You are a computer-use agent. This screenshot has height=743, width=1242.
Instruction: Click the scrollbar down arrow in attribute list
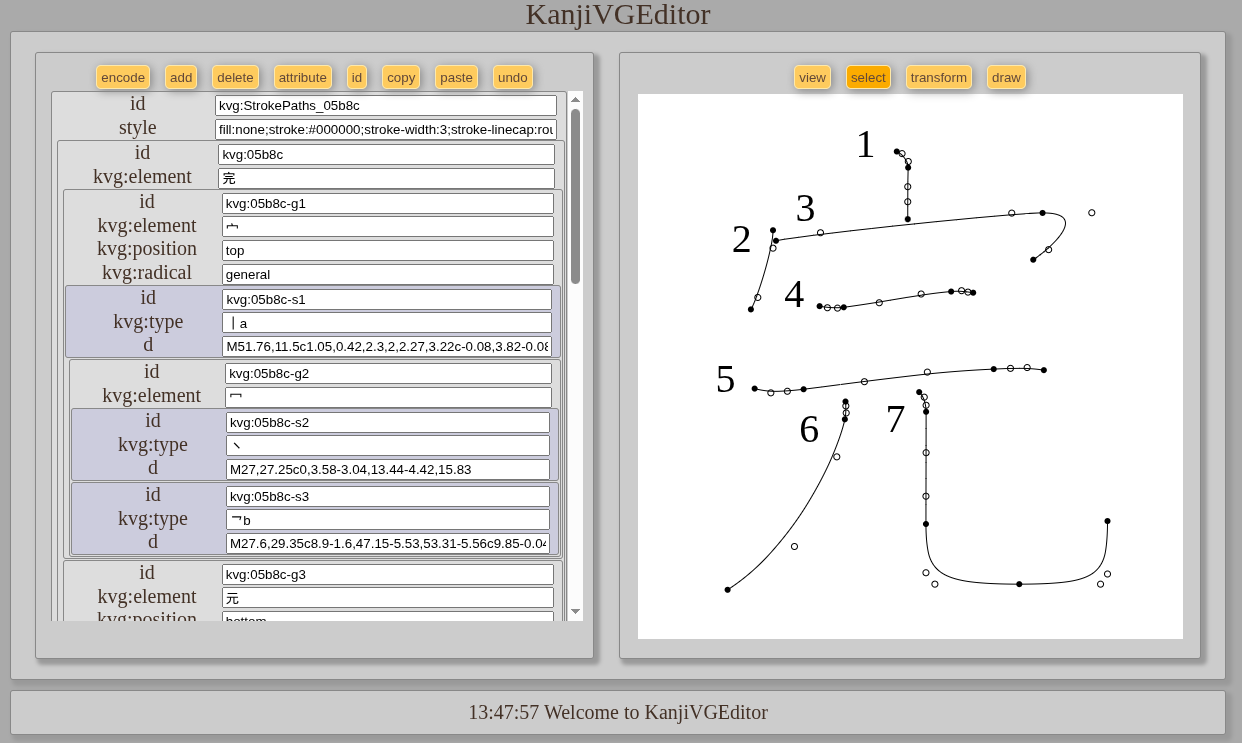pos(575,611)
